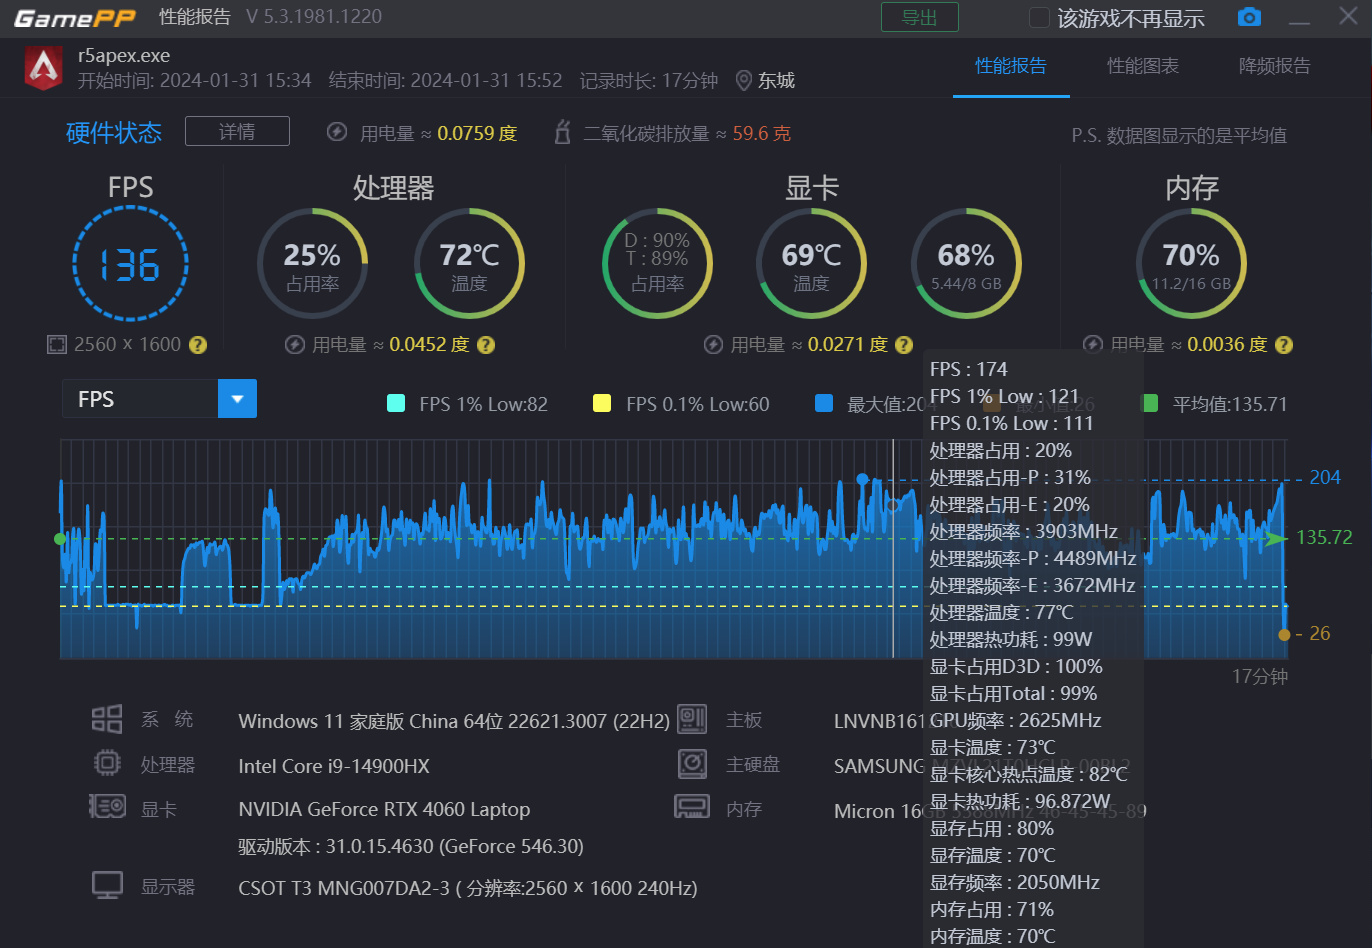Open the help icon next to 0.0452 度

click(x=486, y=345)
